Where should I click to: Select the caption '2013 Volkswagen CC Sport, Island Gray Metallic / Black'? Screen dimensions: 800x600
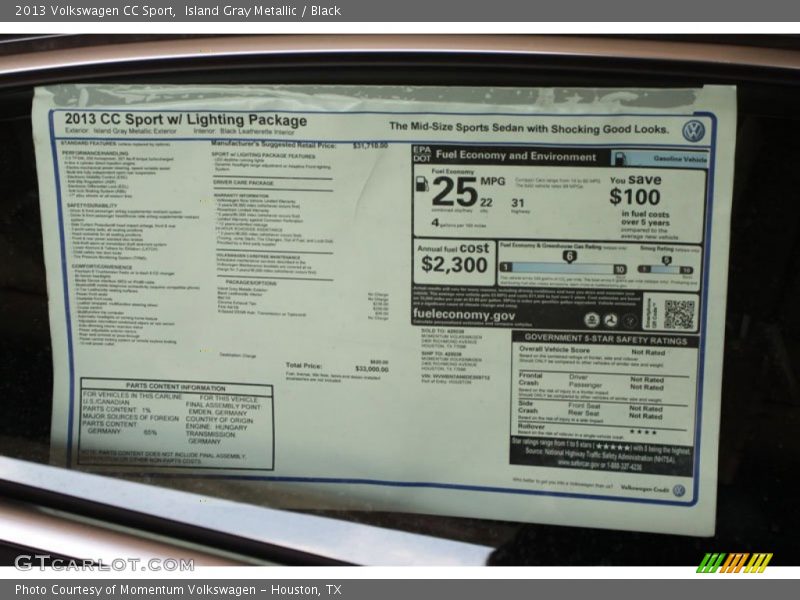(x=178, y=11)
